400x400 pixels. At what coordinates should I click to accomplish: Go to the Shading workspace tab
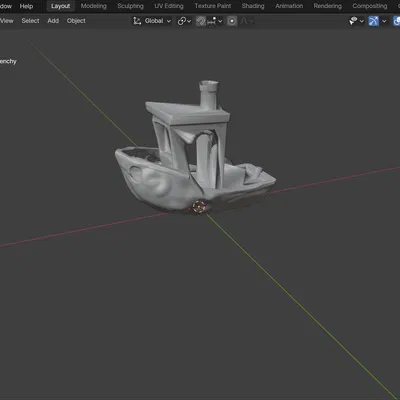coord(253,6)
